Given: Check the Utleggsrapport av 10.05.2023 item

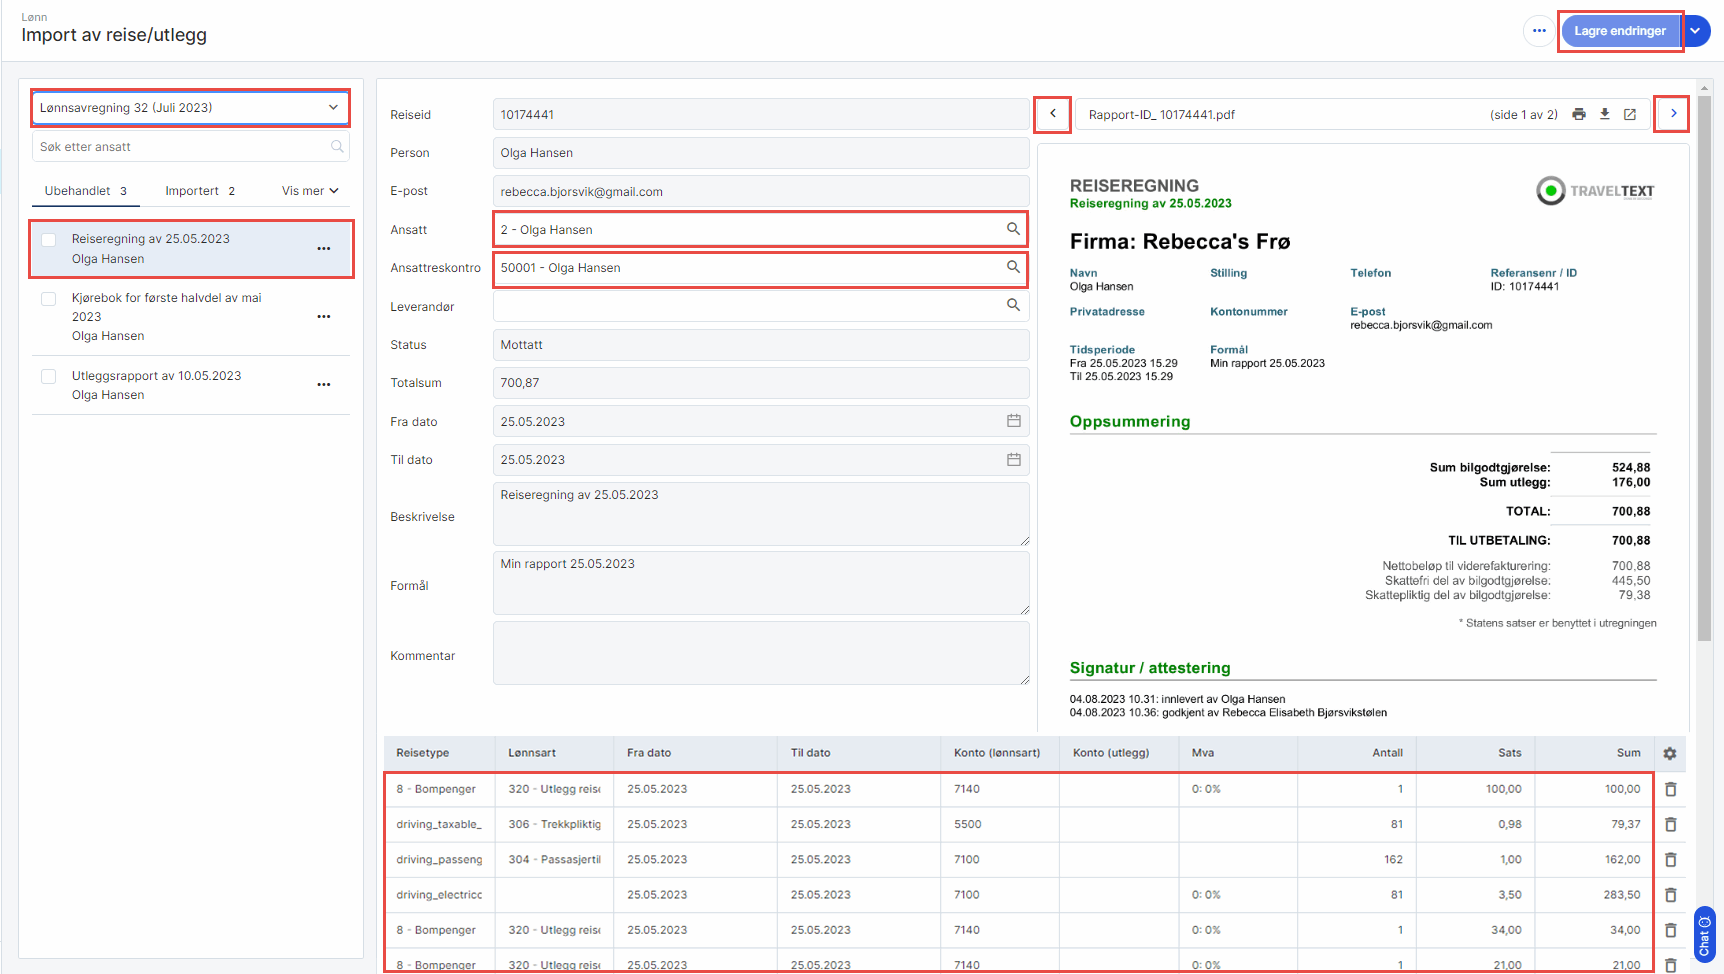Looking at the screenshot, I should pyautogui.click(x=48, y=377).
